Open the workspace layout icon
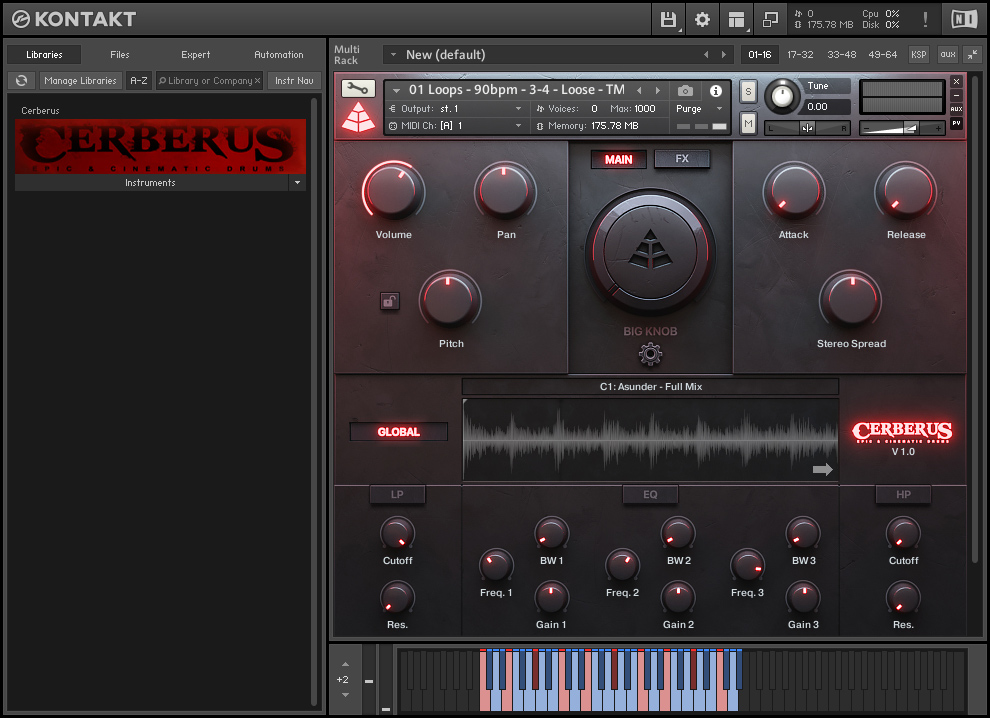Viewport: 990px width, 718px height. 736,20
